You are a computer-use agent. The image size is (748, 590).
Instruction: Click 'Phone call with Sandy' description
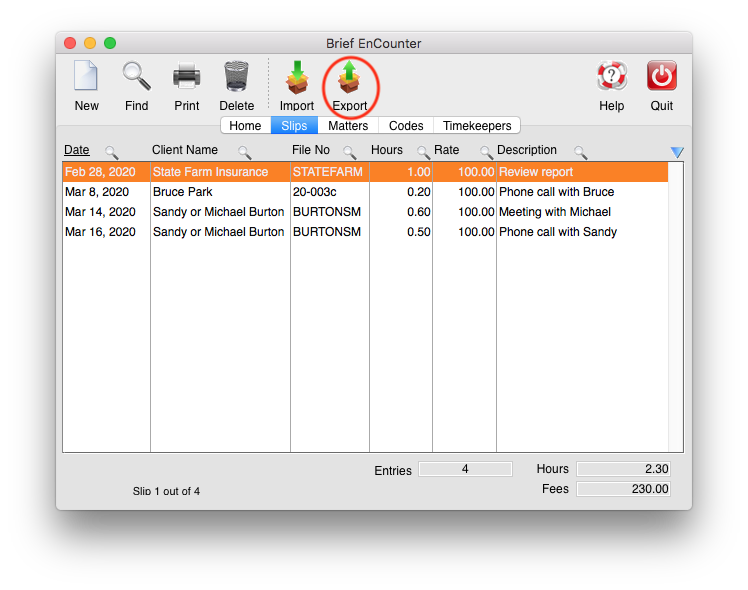(558, 232)
